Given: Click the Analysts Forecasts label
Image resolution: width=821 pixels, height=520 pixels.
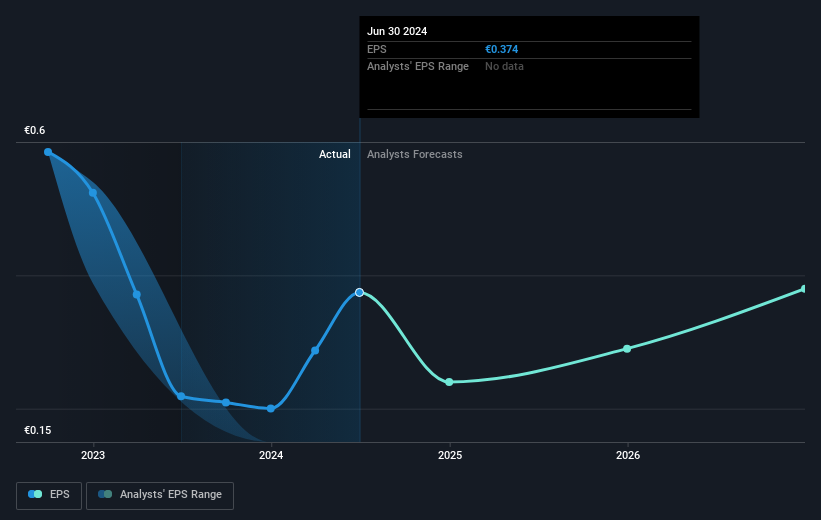Looking at the screenshot, I should 415,154.
